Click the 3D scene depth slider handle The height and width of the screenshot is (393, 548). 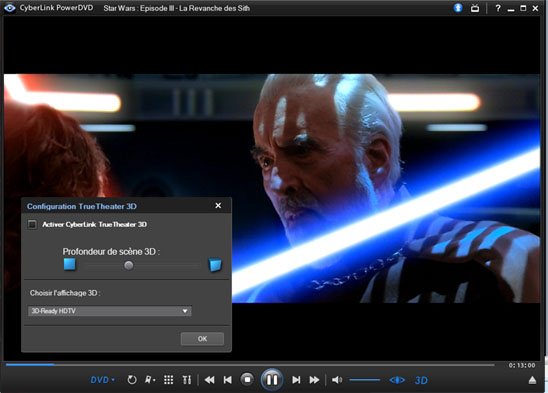(x=129, y=265)
